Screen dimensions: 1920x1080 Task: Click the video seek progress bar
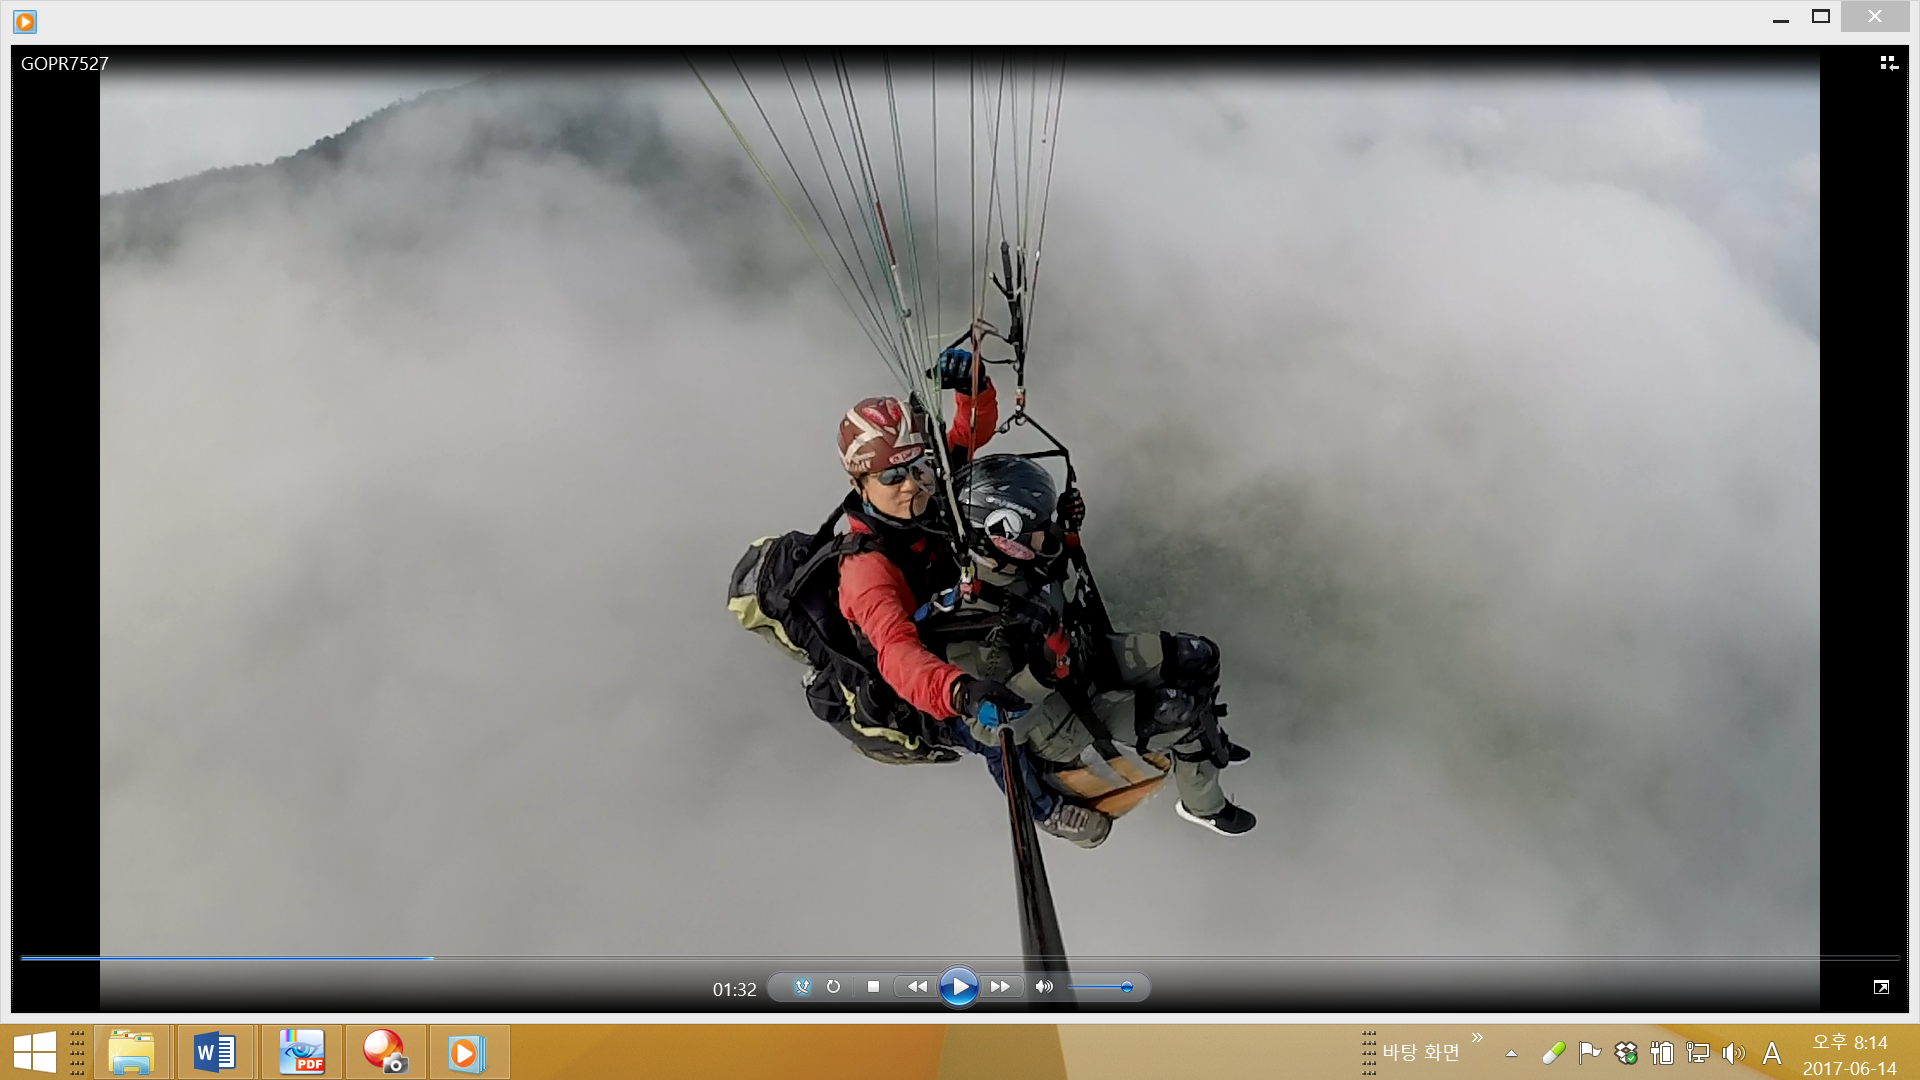(960, 958)
